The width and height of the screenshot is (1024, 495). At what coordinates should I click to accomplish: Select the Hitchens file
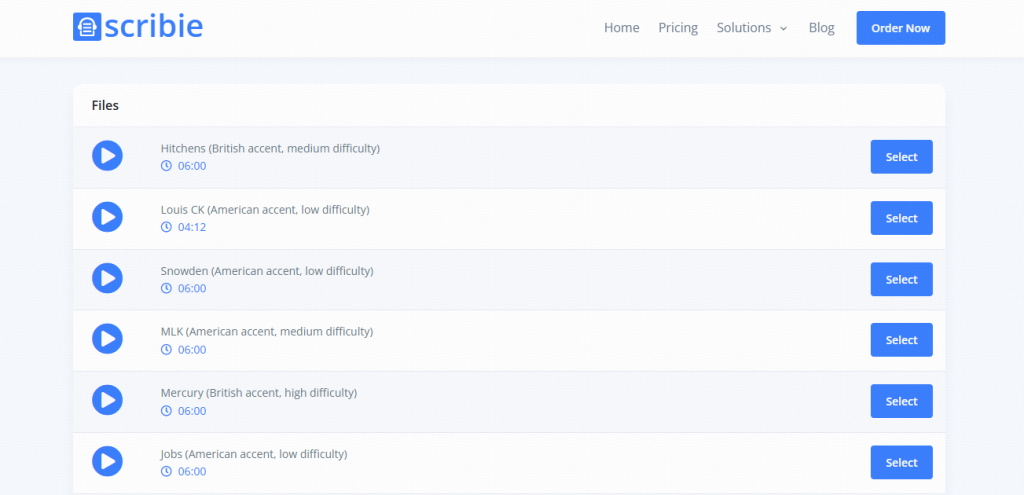(901, 157)
